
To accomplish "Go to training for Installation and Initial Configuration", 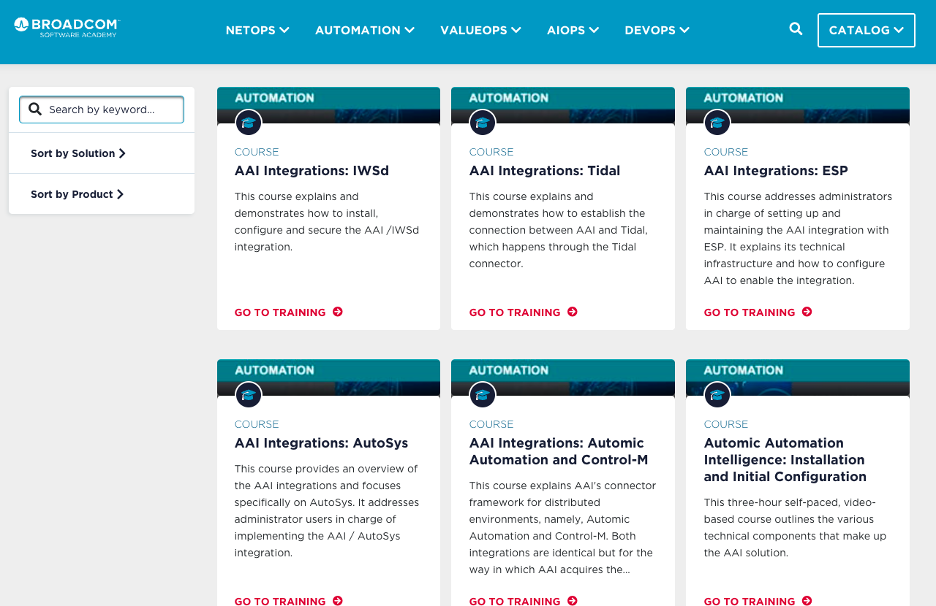I will tap(758, 601).
